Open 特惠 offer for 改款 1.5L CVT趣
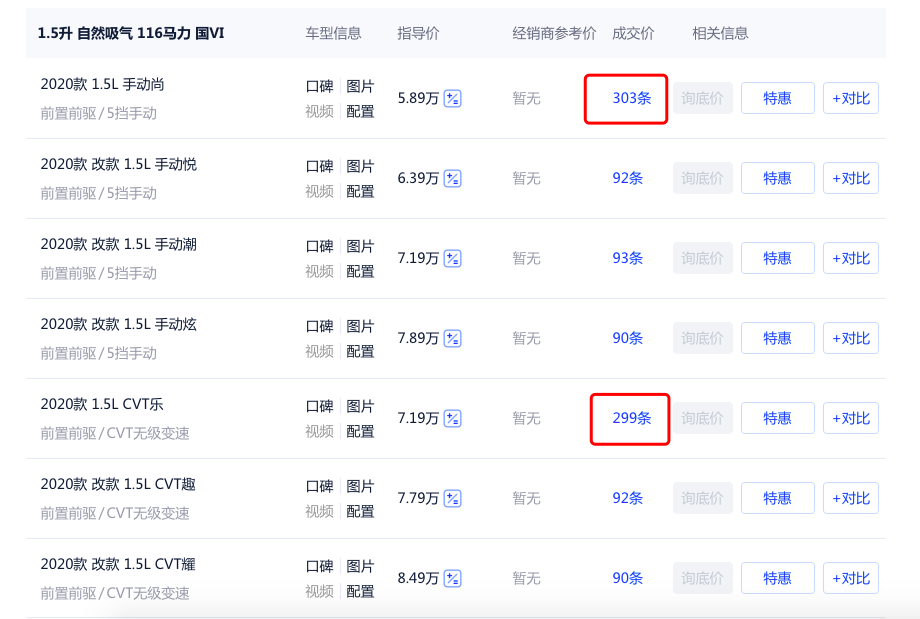 [x=777, y=498]
